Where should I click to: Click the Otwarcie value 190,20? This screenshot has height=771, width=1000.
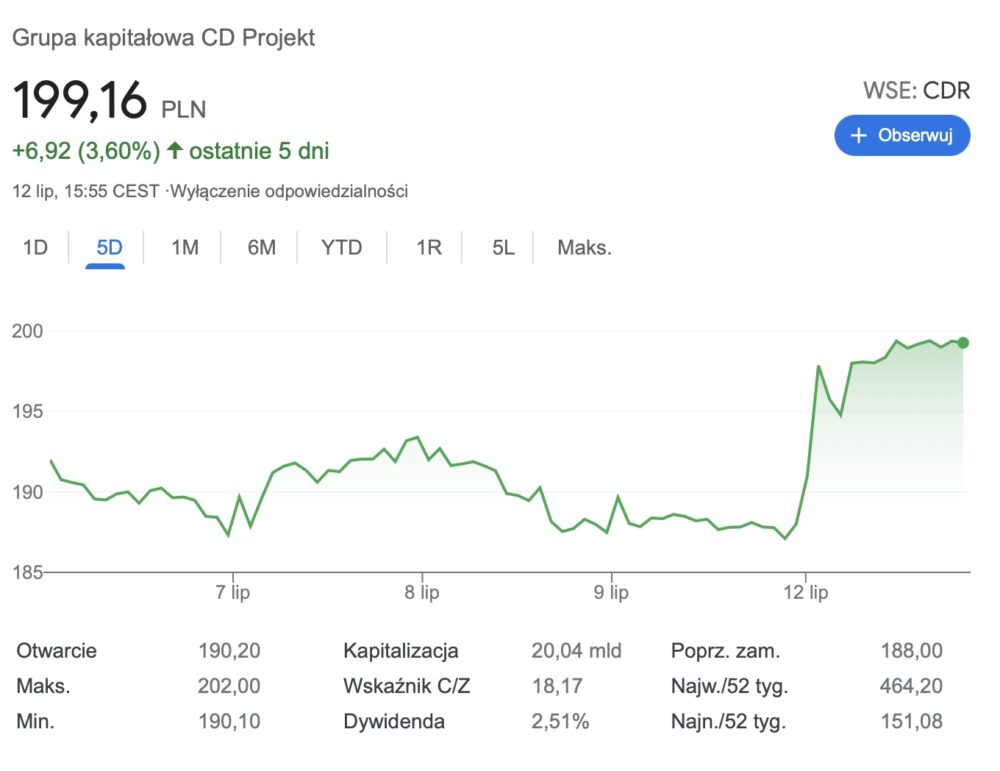(x=229, y=650)
